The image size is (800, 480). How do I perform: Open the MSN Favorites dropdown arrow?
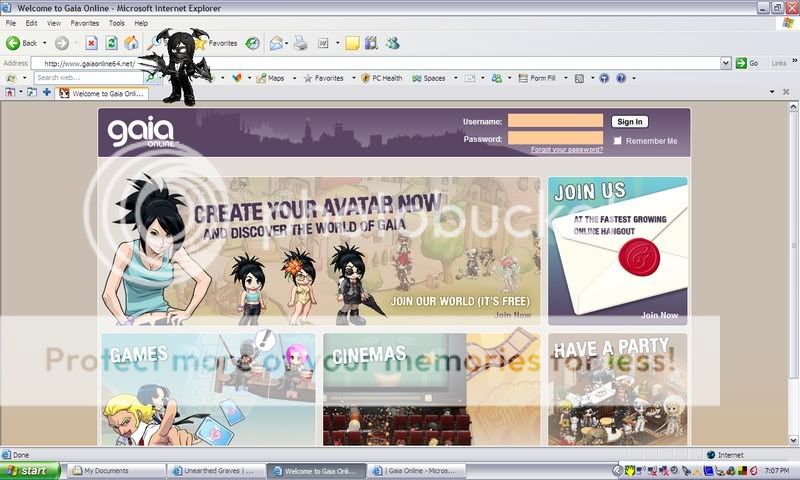(354, 78)
